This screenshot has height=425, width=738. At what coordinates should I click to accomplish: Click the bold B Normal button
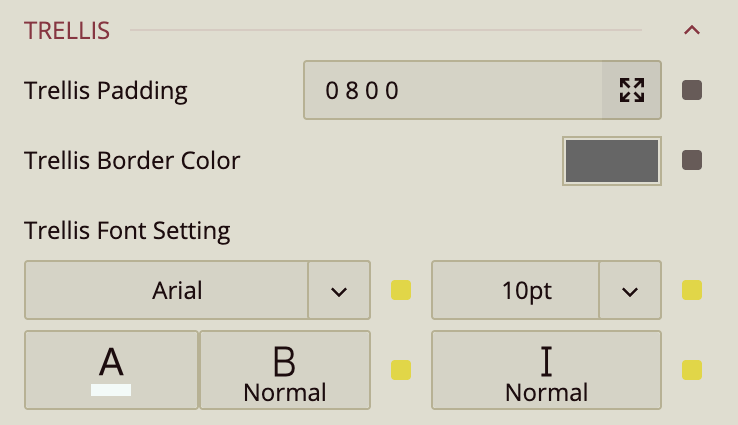[285, 369]
